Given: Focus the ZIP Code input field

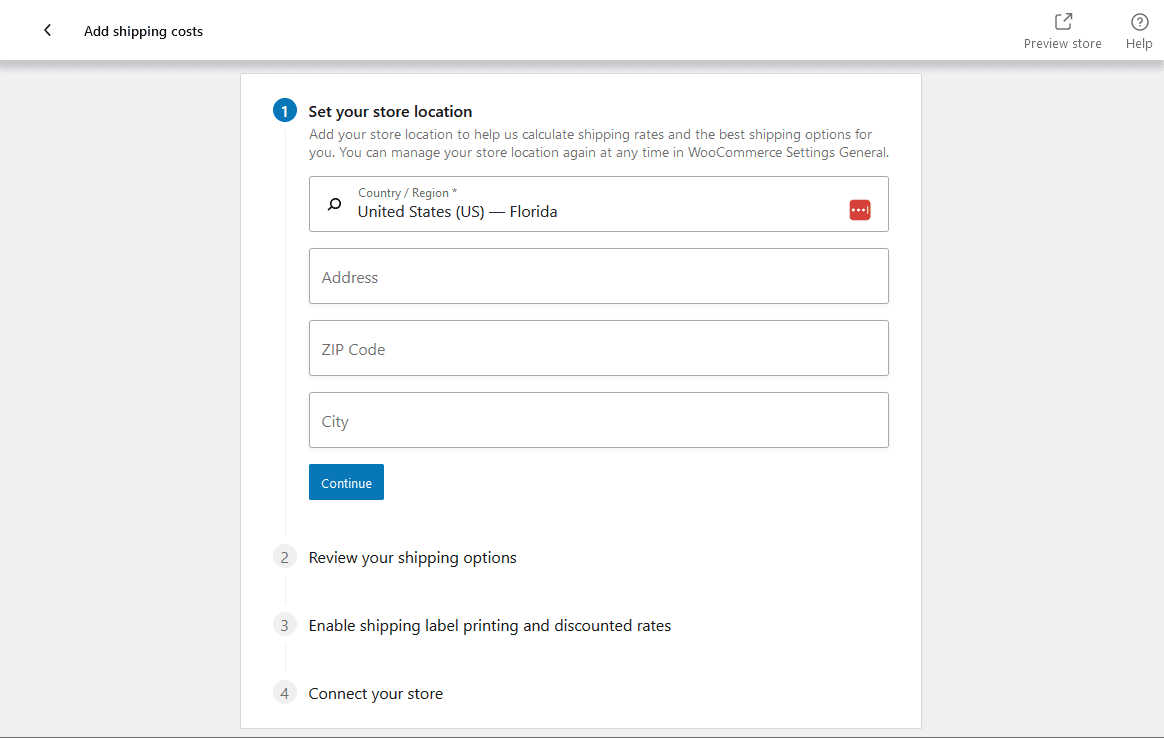Looking at the screenshot, I should tap(598, 348).
